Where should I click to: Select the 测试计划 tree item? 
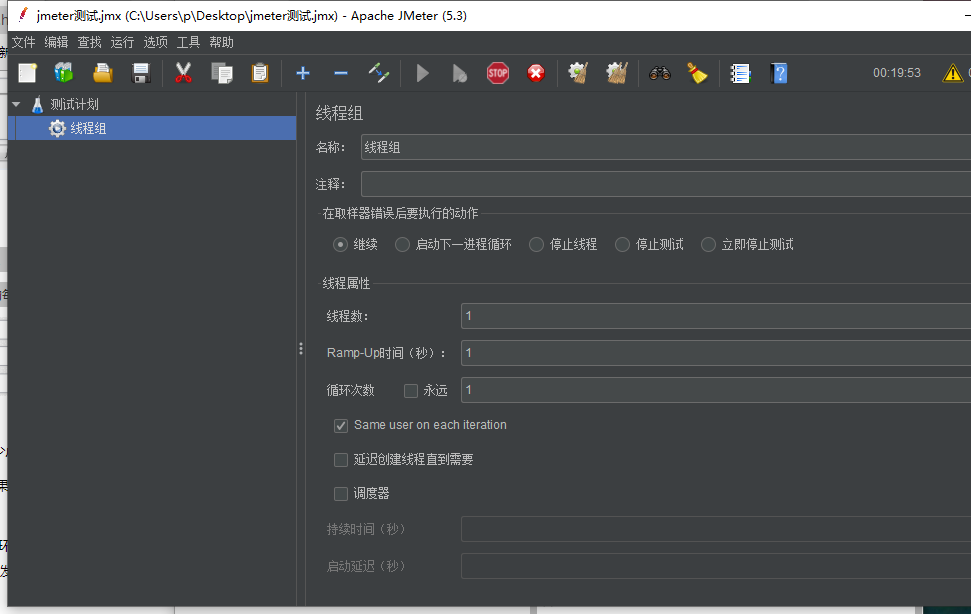(x=74, y=105)
